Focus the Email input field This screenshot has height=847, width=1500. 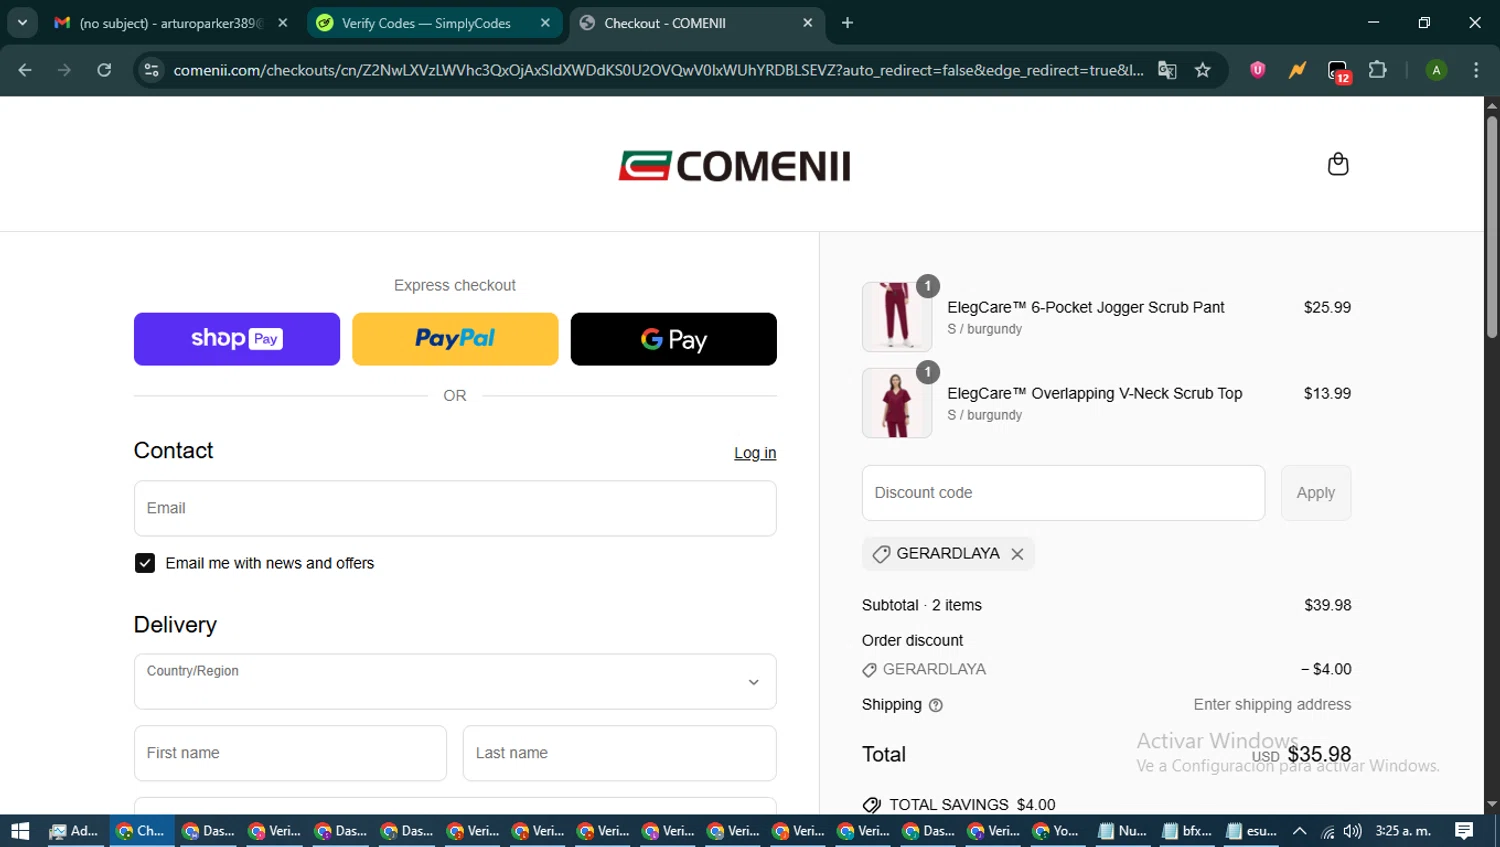click(455, 508)
